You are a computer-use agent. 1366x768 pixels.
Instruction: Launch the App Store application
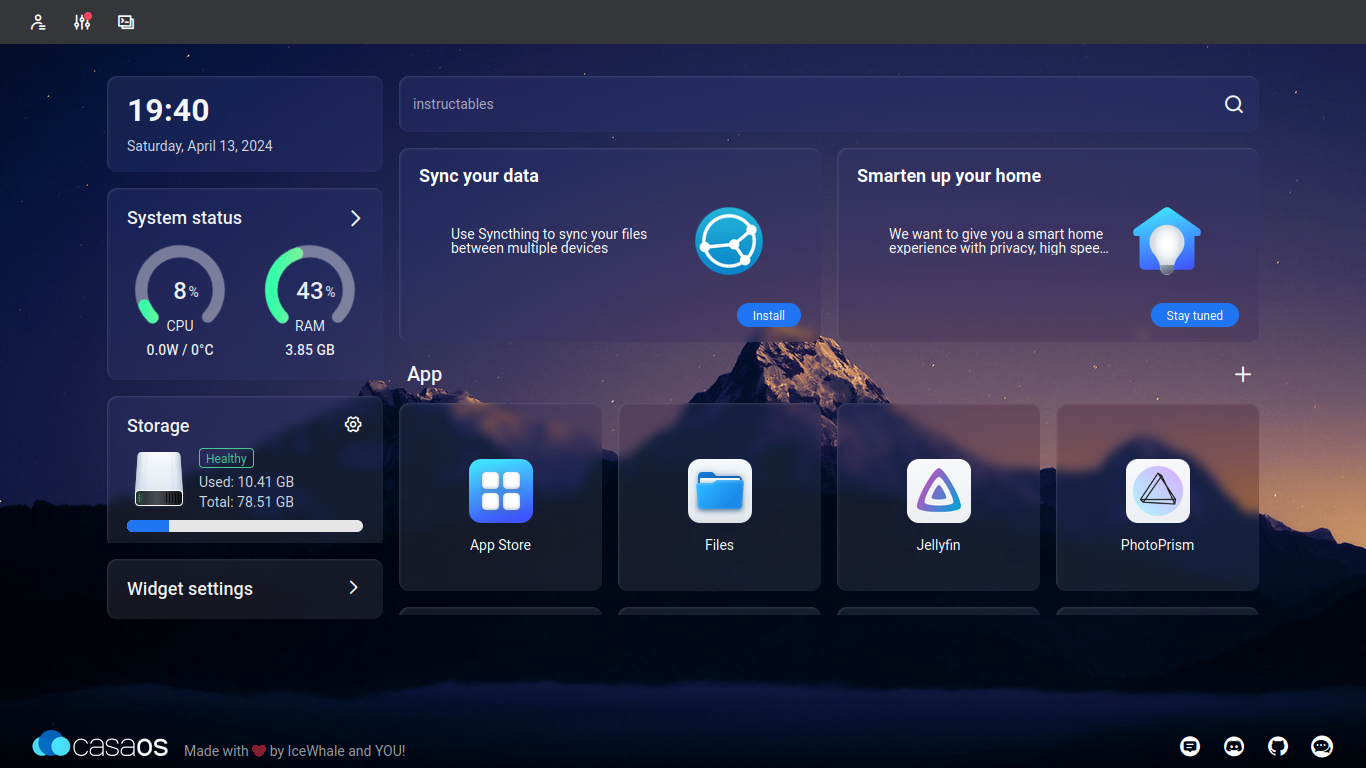[500, 491]
